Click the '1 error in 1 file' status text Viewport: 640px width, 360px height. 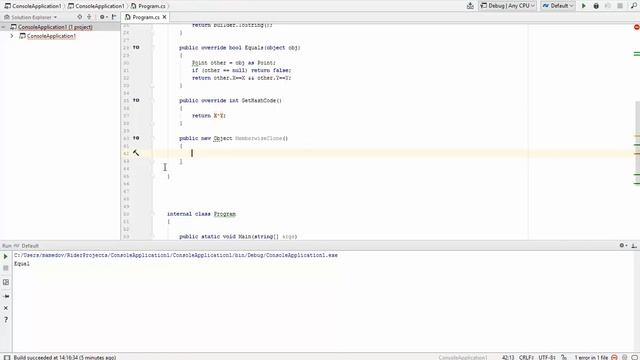point(591,358)
